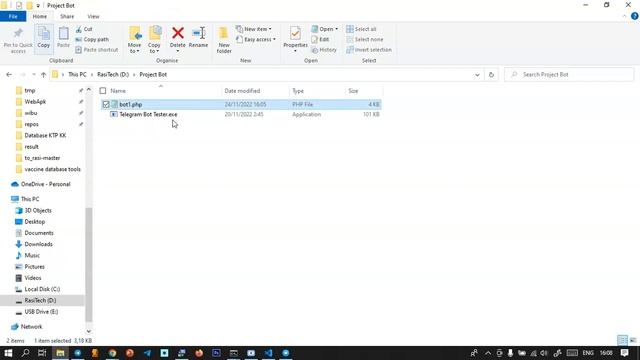Screen dimensions: 640x360
Task: Switch to the View ribbon tab
Action: (x=93, y=16)
